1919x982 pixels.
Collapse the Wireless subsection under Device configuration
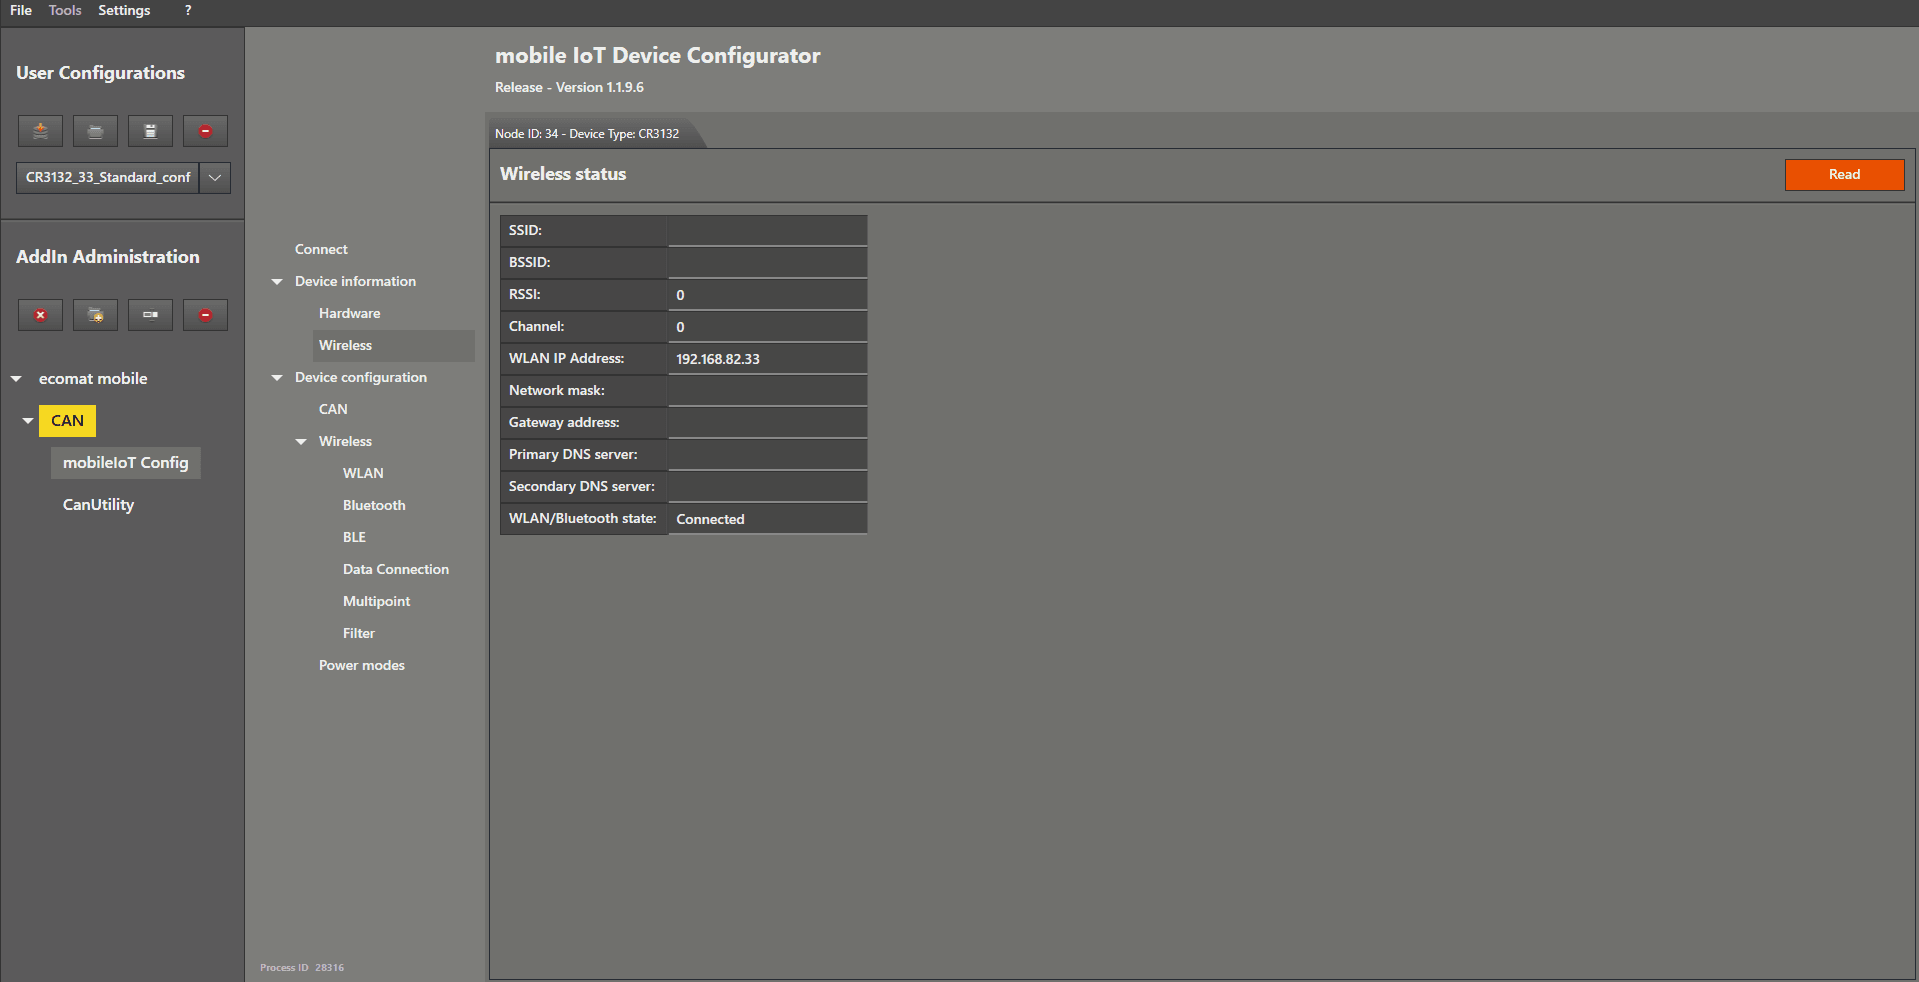[301, 442]
